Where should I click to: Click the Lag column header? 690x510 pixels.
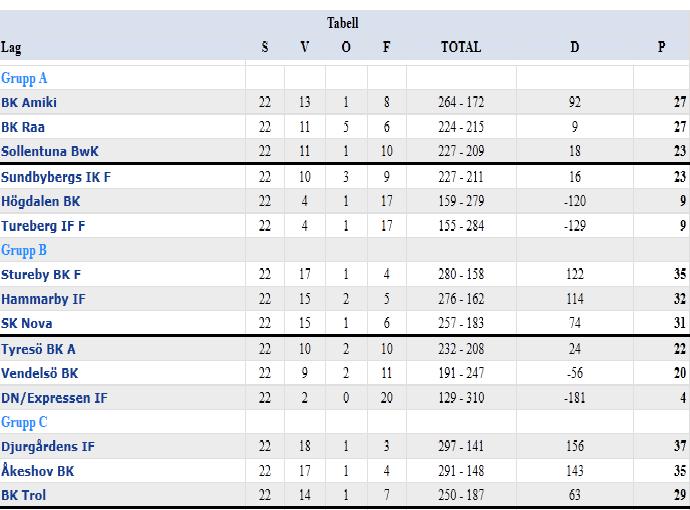click(11, 48)
